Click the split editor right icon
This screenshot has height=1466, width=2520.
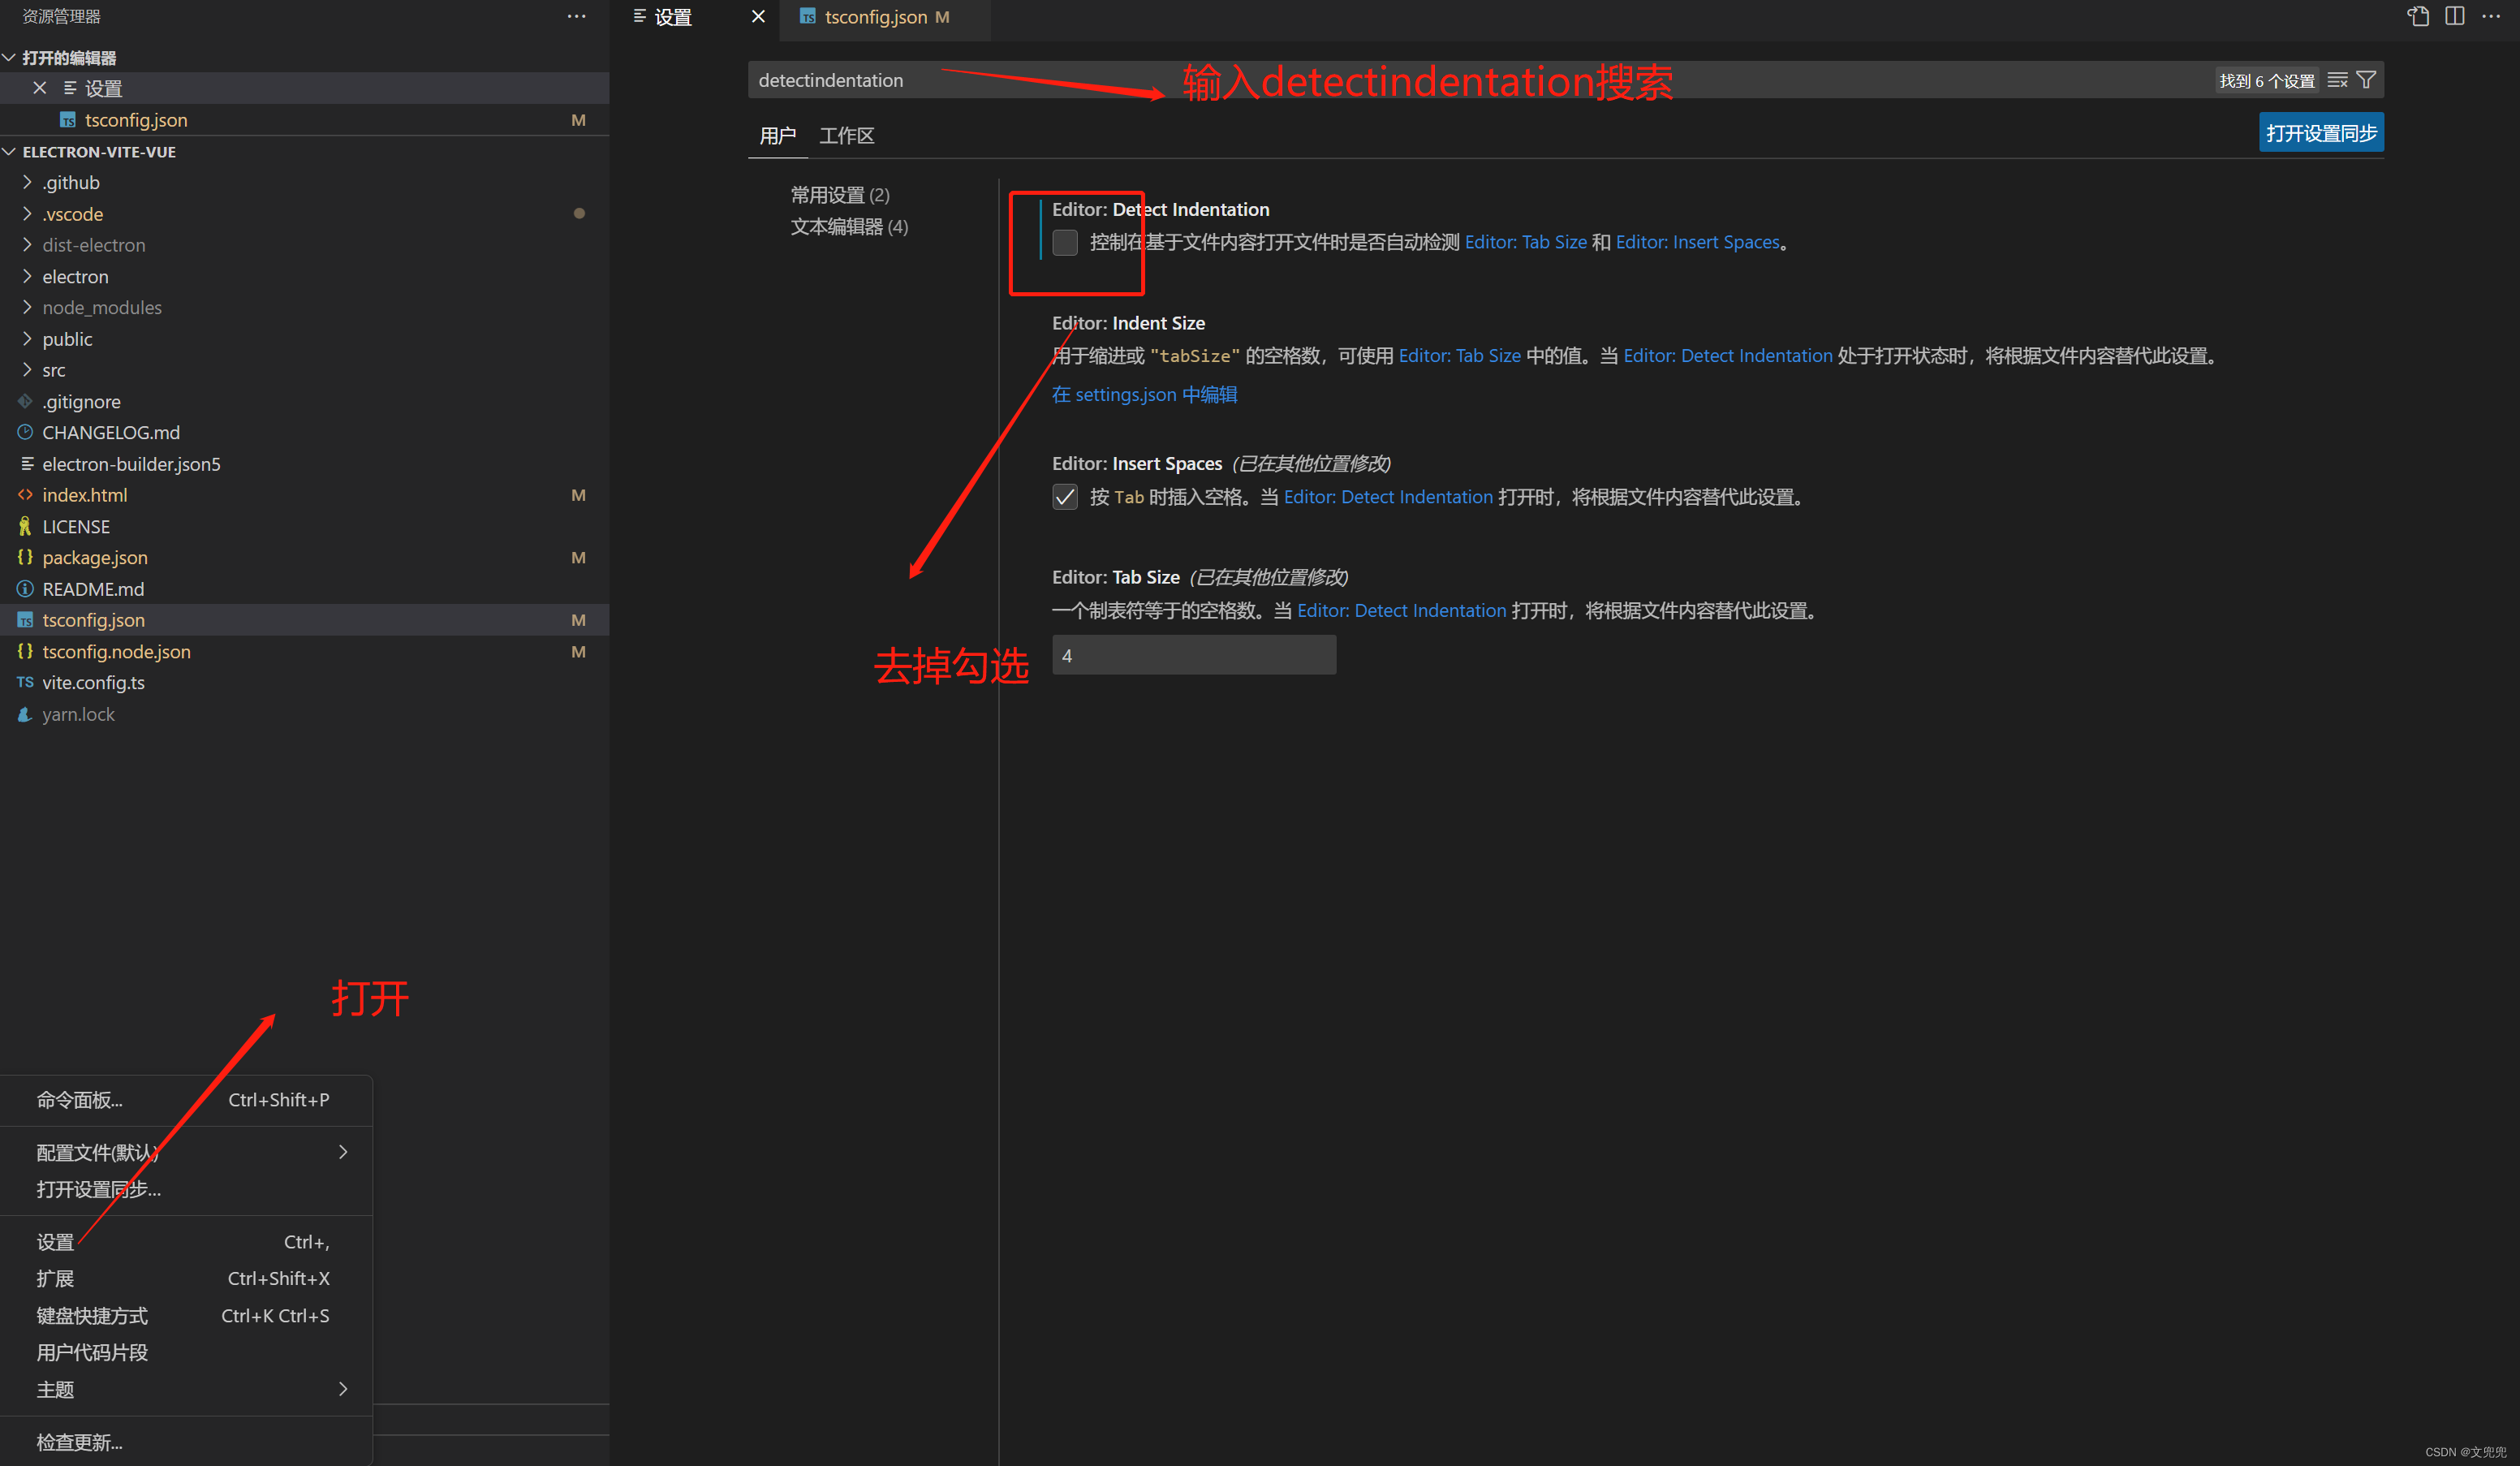pyautogui.click(x=2454, y=16)
